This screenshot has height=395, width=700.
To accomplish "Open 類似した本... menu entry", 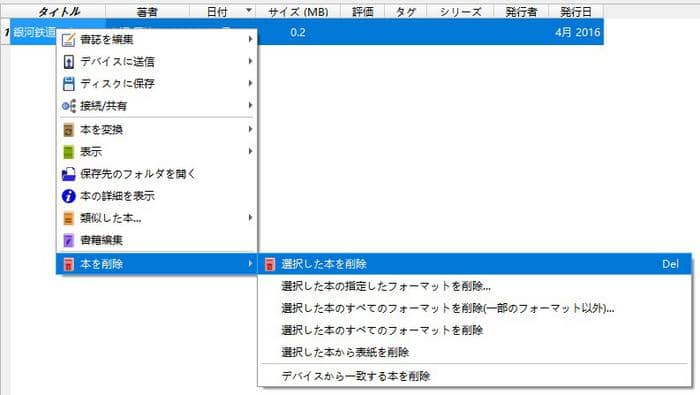I will 157,218.
